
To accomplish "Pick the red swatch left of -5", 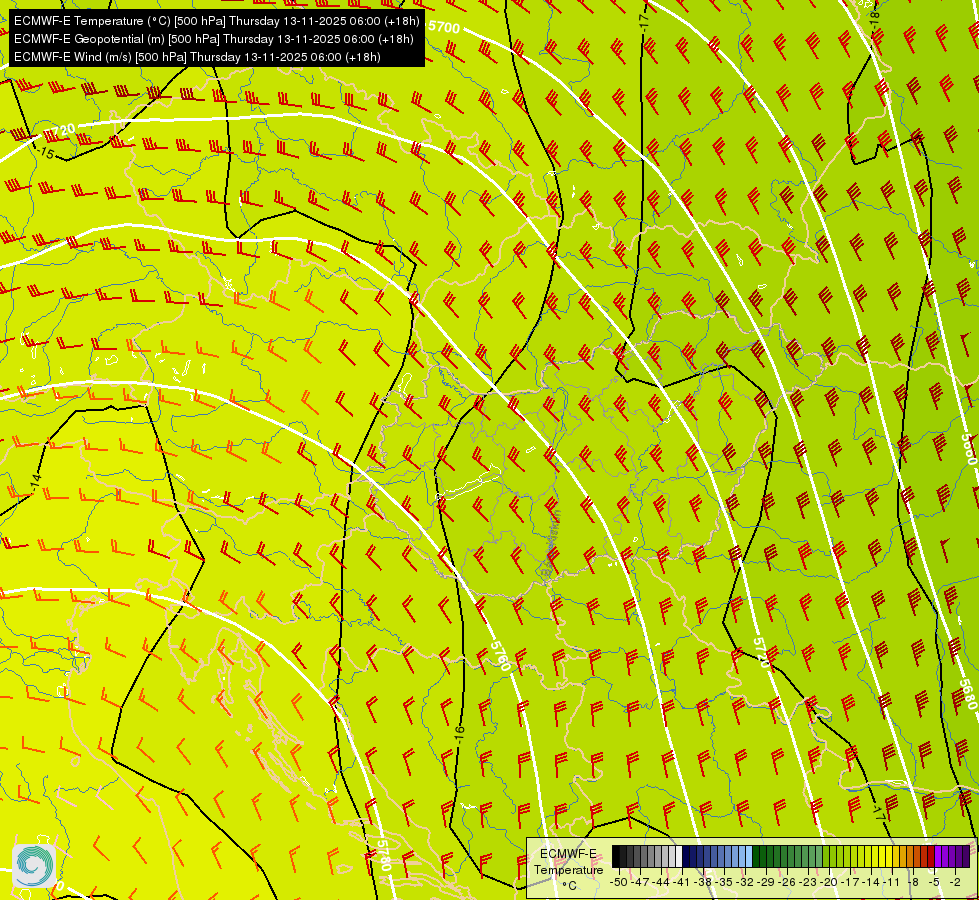I will (x=932, y=856).
